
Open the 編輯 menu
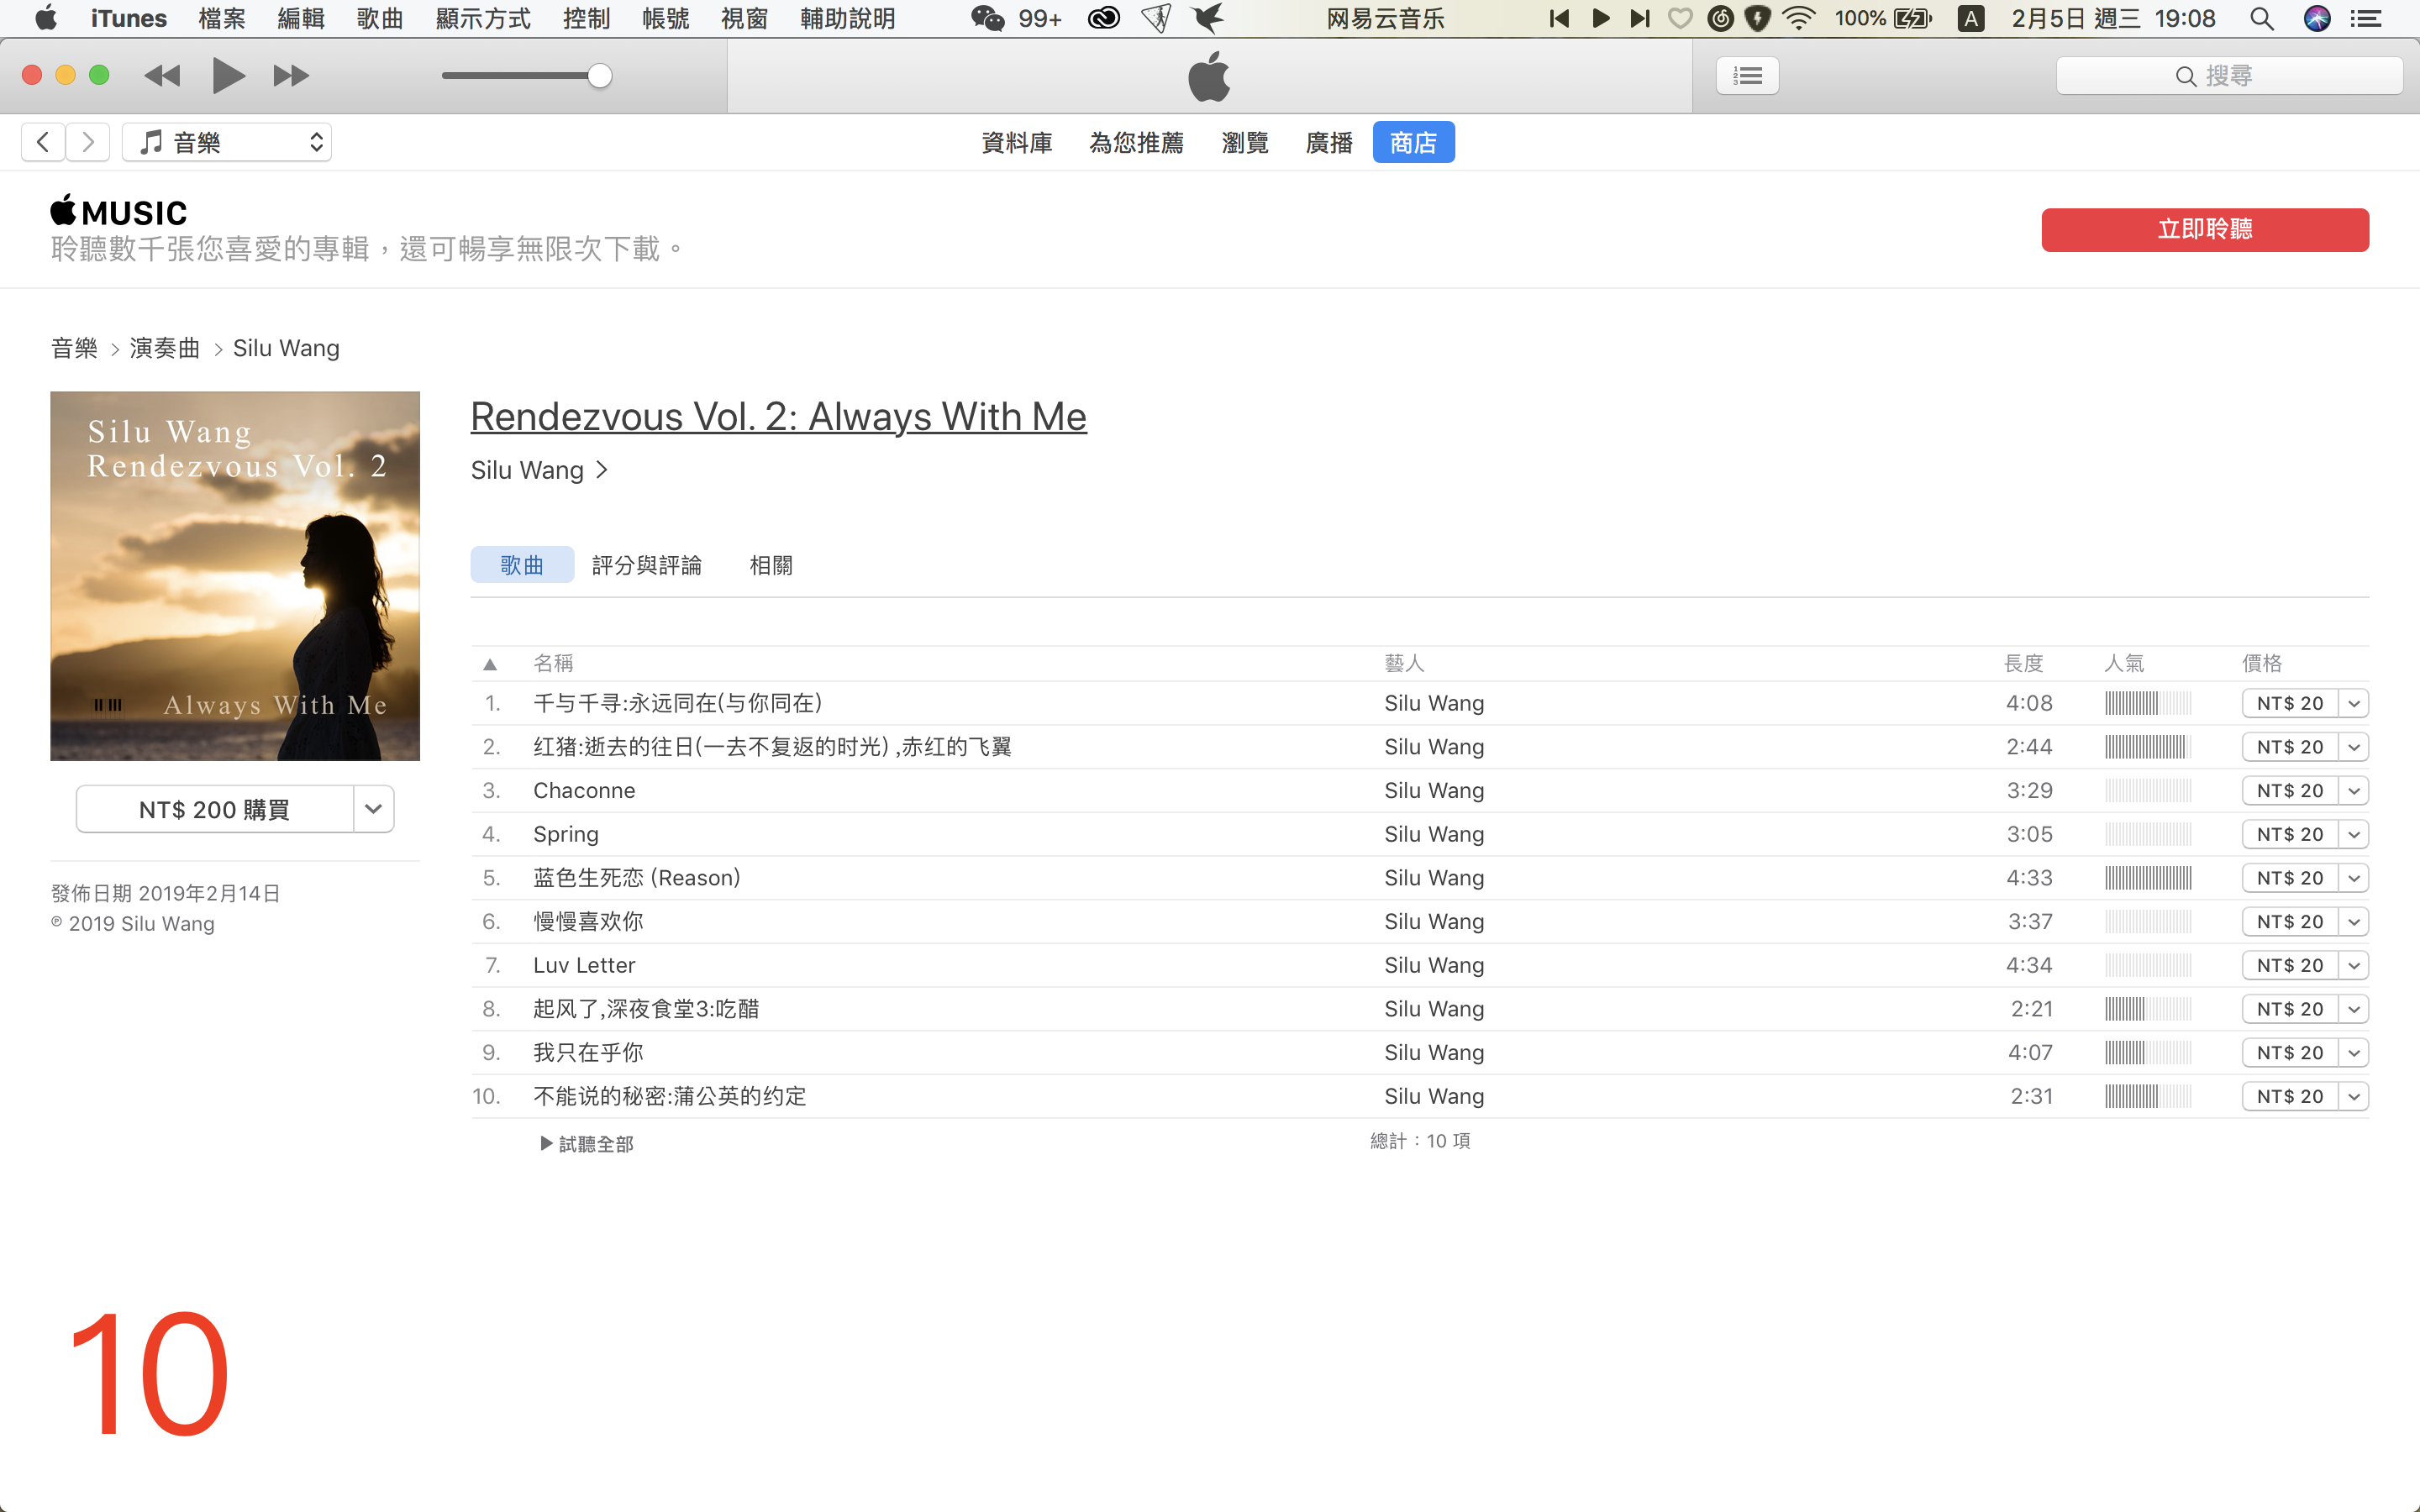pos(301,18)
